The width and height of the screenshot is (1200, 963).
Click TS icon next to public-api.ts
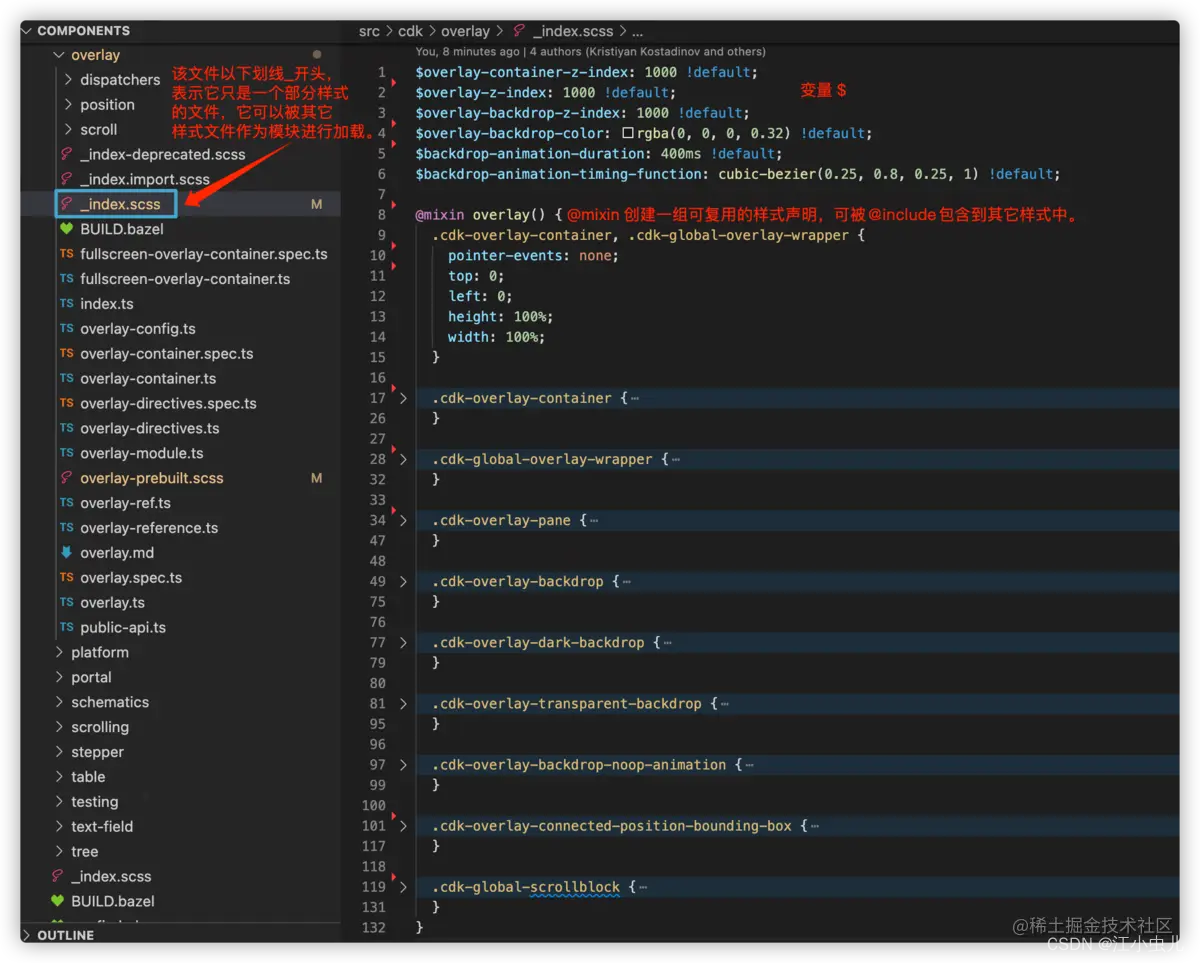click(x=67, y=628)
